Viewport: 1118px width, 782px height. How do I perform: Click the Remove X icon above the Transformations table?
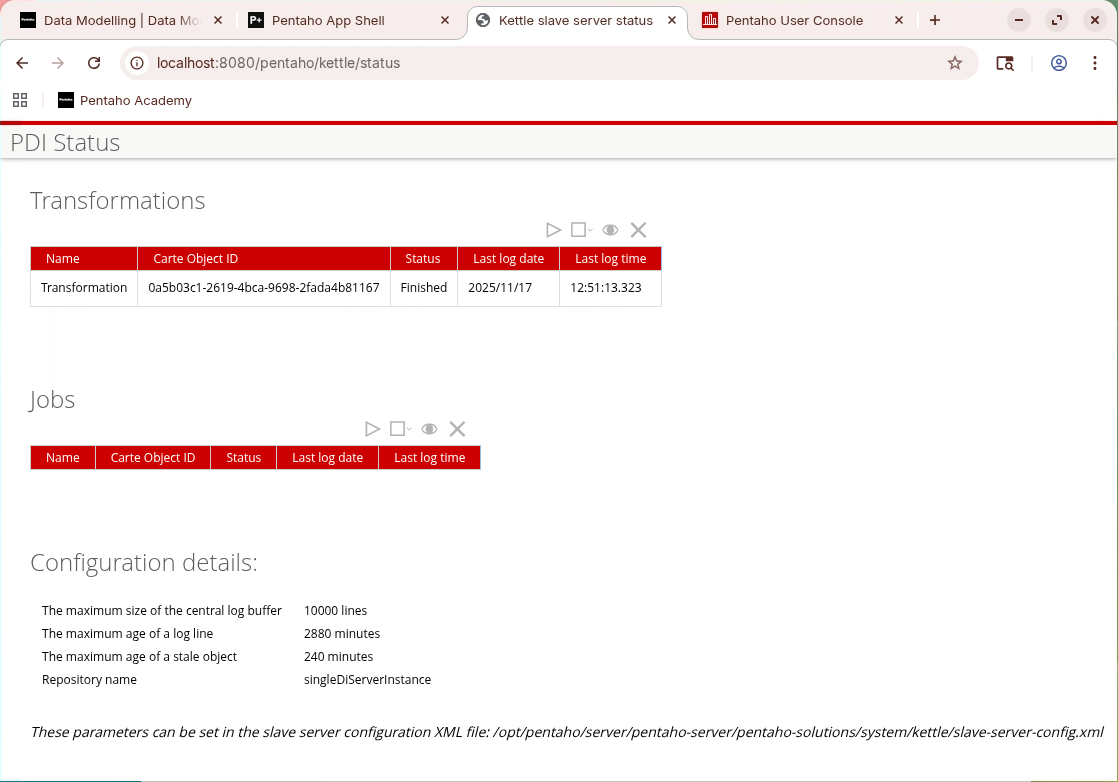pyautogui.click(x=638, y=230)
